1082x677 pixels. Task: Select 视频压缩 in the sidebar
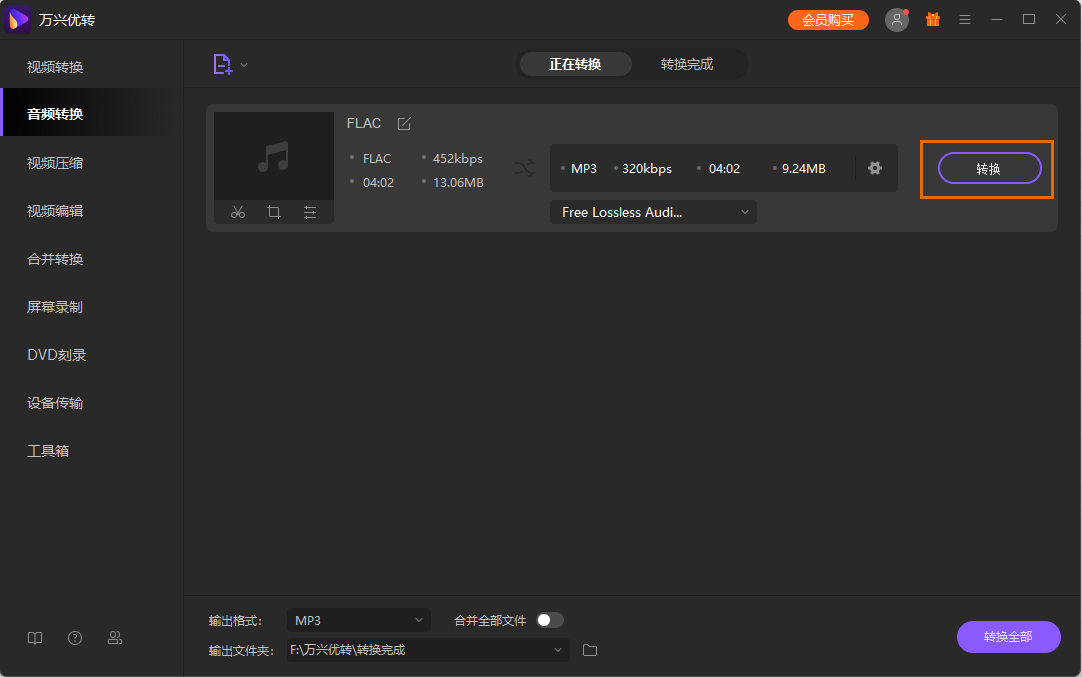point(55,163)
